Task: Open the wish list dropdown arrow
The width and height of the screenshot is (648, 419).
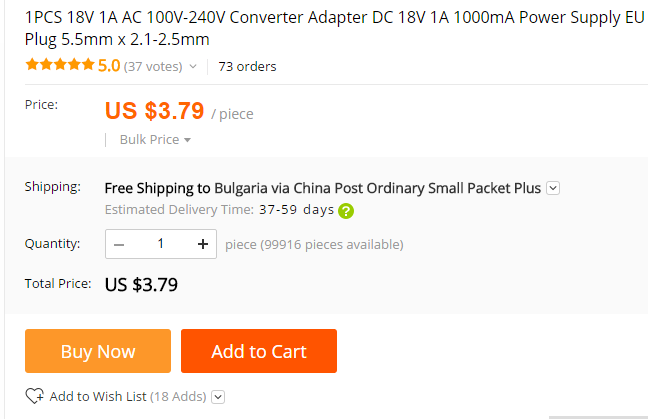Action: coord(219,397)
